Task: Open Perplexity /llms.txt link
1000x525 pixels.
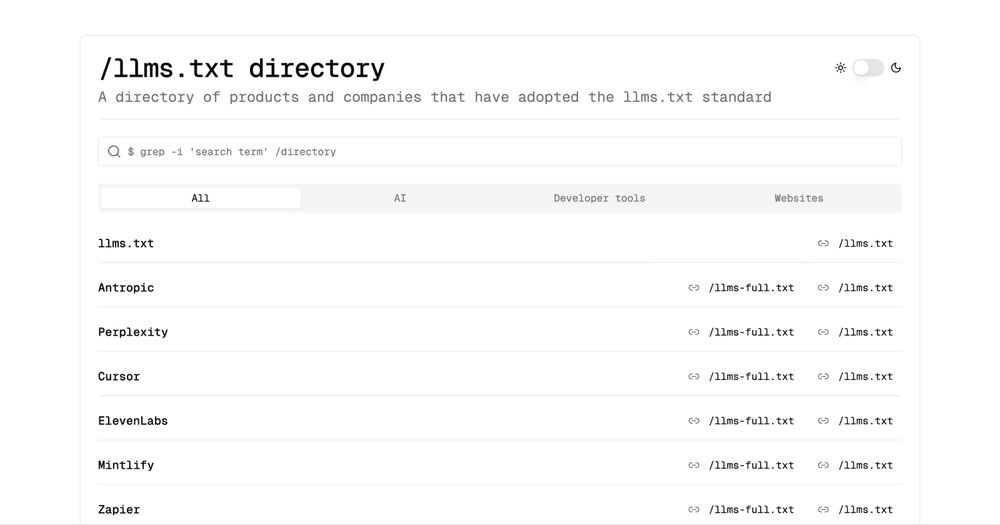Action: pyautogui.click(x=865, y=332)
